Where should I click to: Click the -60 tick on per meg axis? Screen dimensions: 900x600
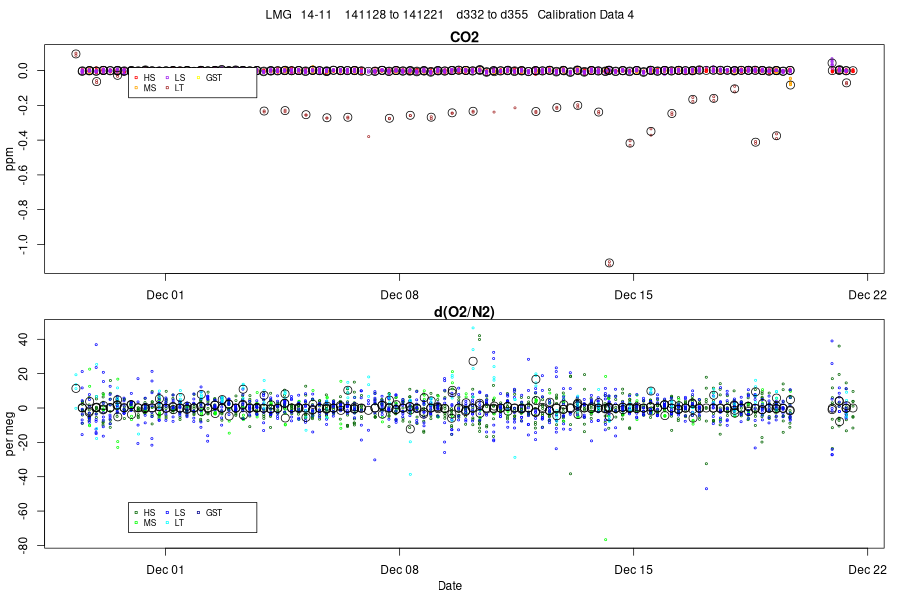[x=24, y=511]
